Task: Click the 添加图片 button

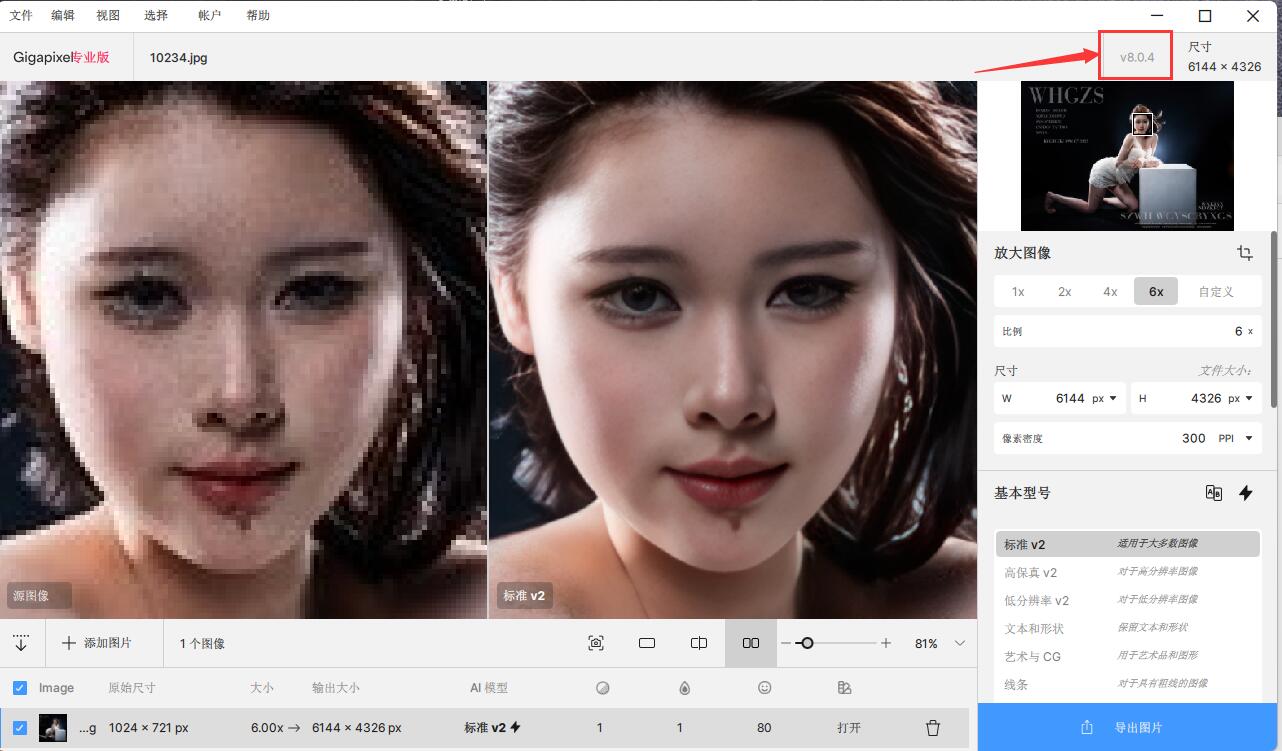Action: pos(97,643)
